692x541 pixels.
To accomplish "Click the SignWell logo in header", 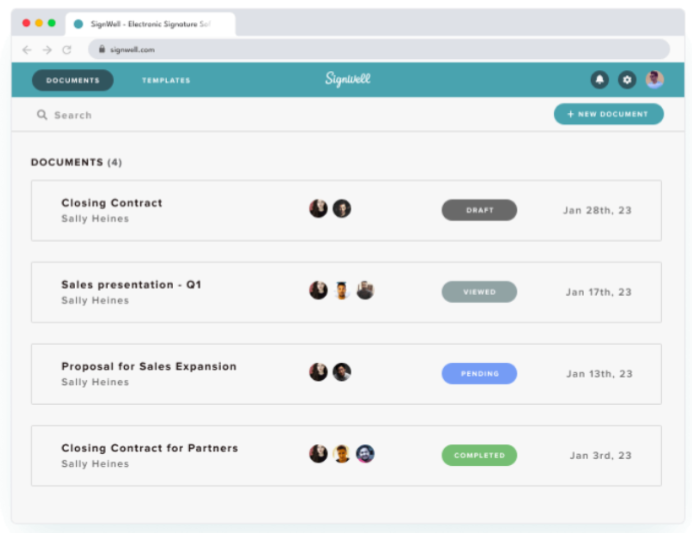I will pos(348,80).
